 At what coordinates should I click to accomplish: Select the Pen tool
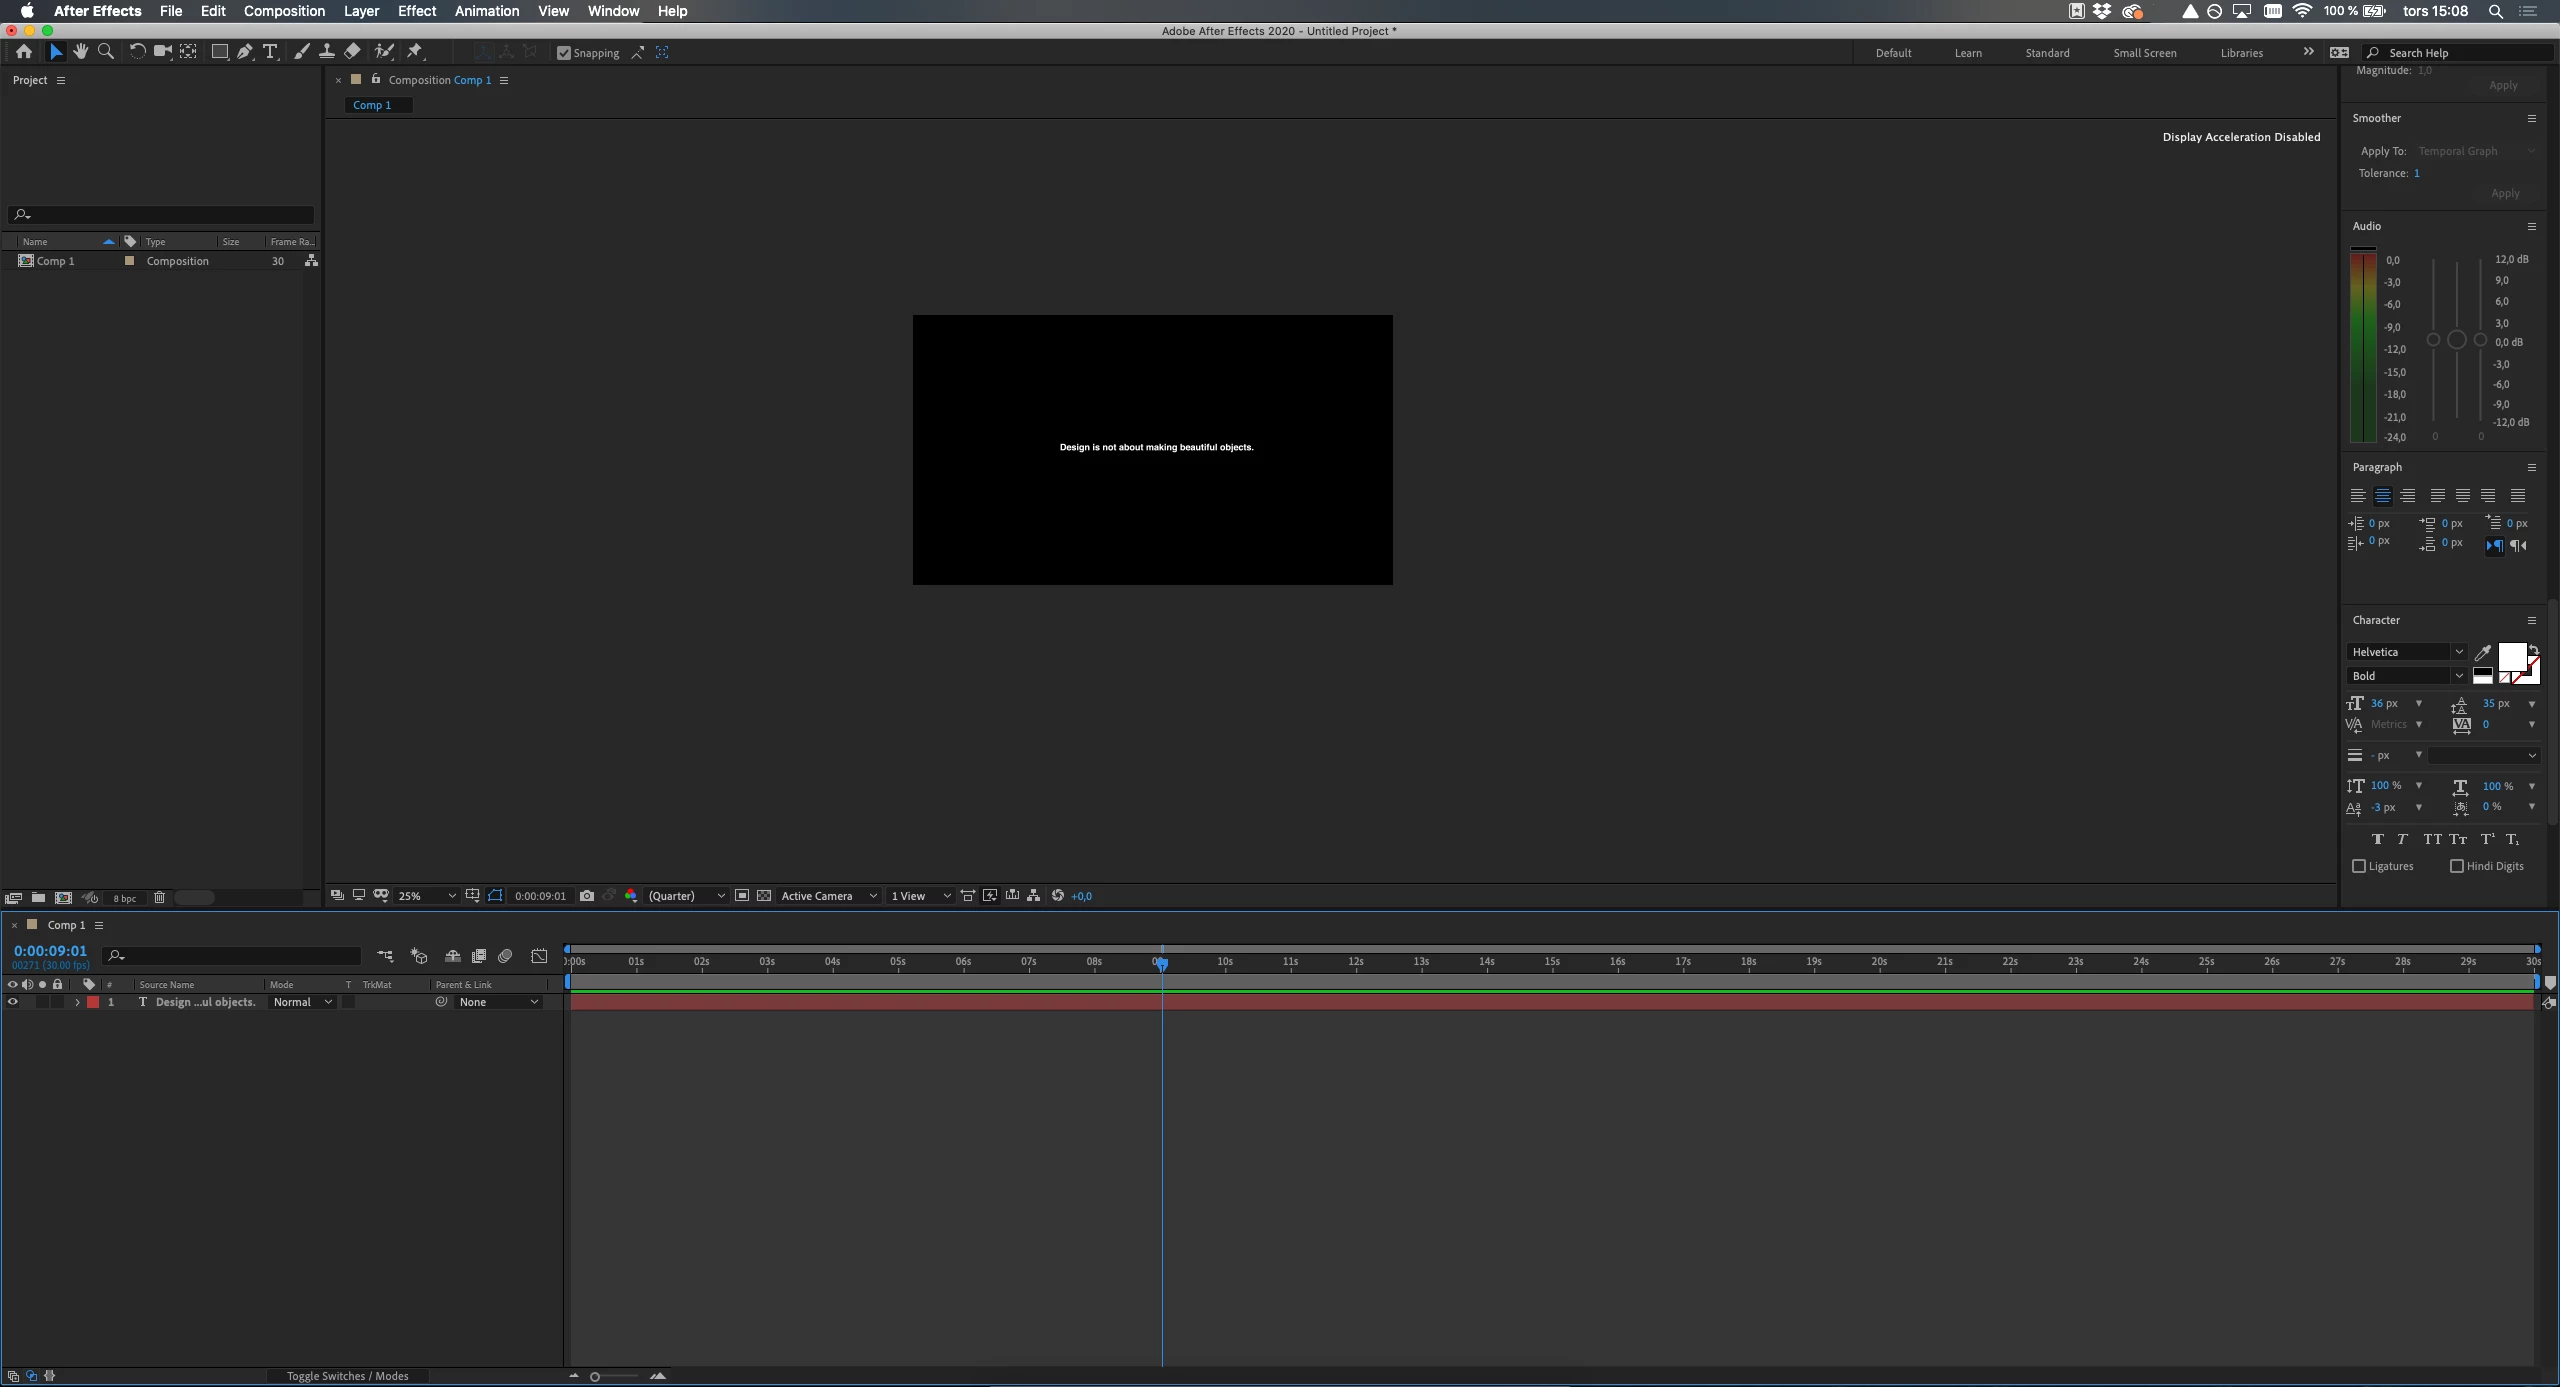pyautogui.click(x=245, y=52)
